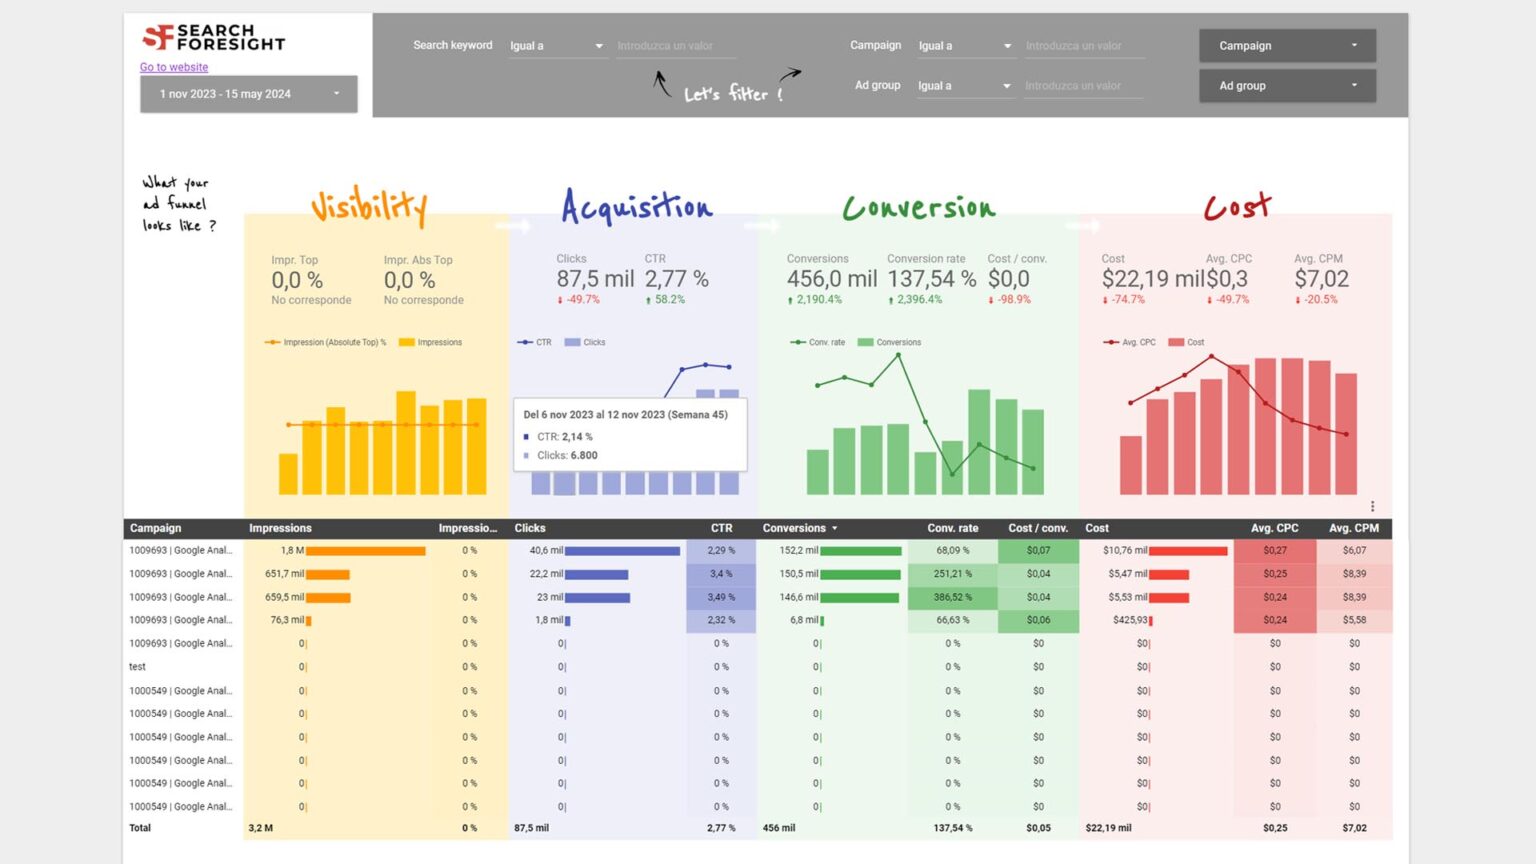Select the 'test' campaign row
1536x864 pixels.
(x=138, y=667)
